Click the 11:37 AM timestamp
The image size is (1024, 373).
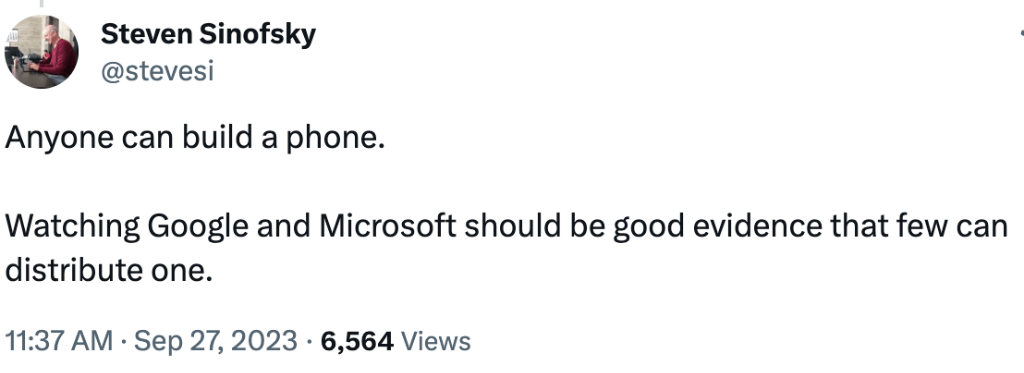(x=59, y=341)
